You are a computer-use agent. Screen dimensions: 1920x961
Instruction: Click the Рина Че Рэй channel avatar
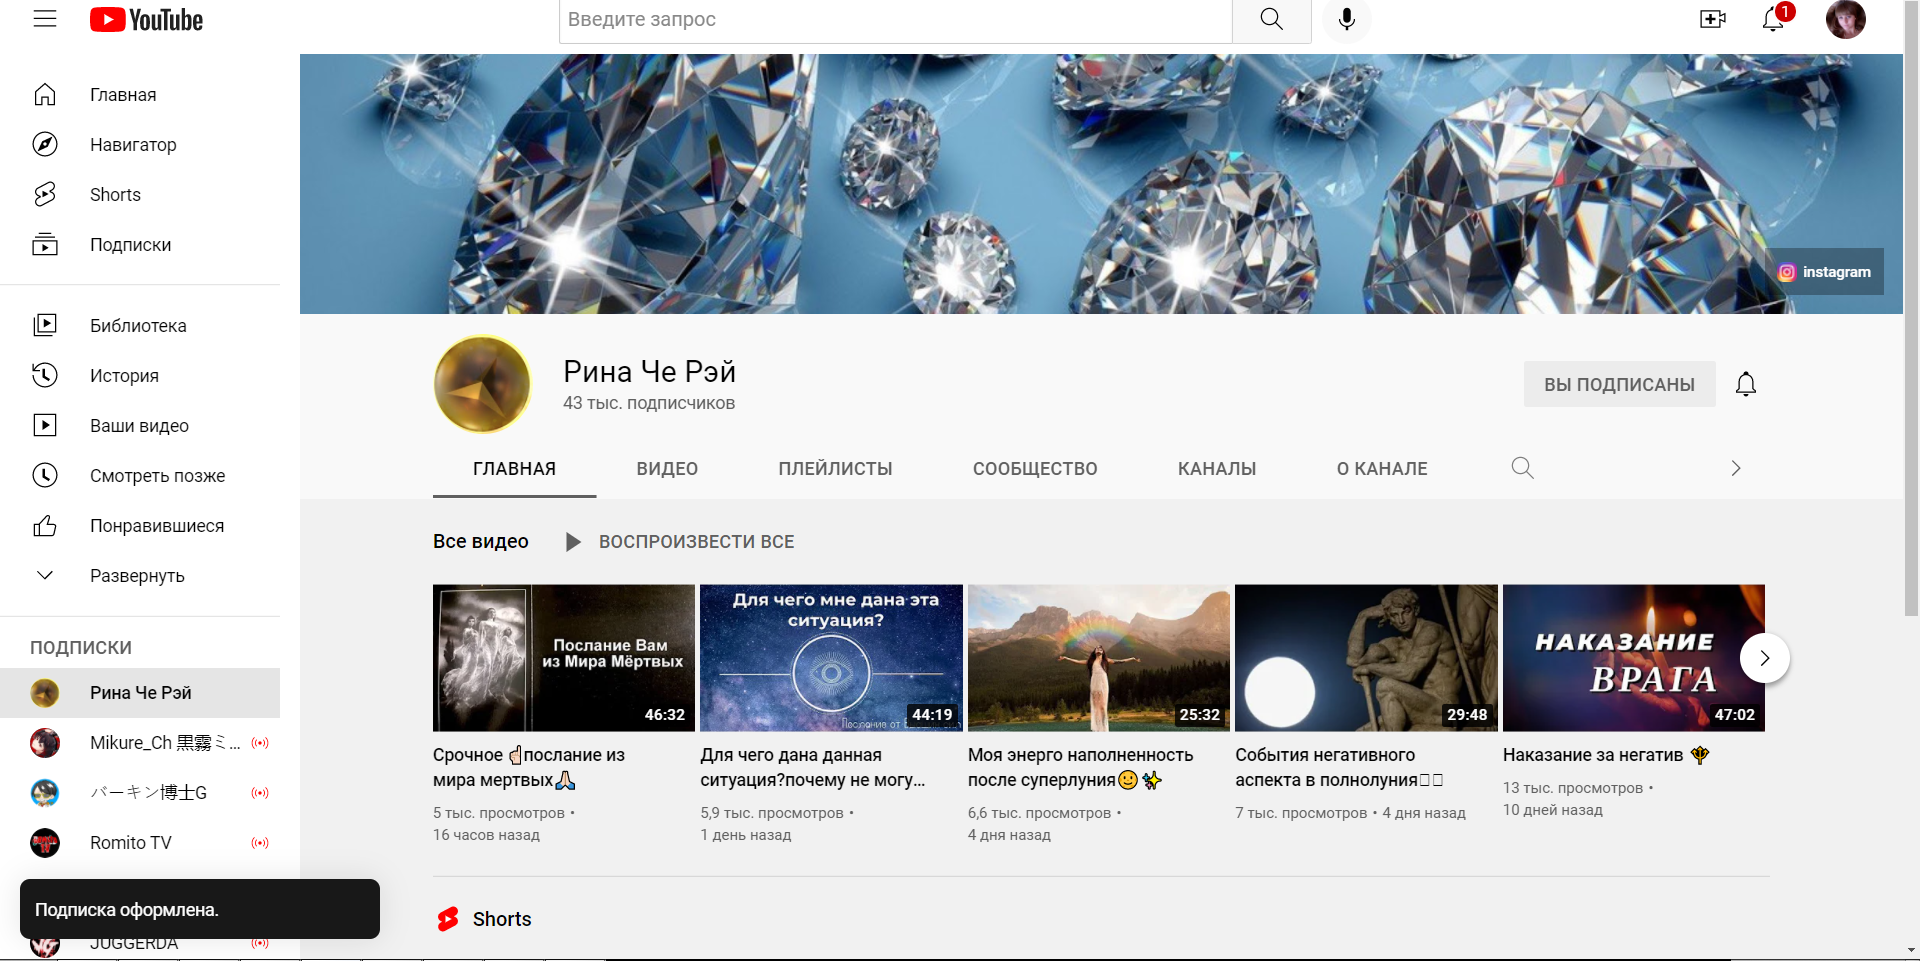(482, 384)
